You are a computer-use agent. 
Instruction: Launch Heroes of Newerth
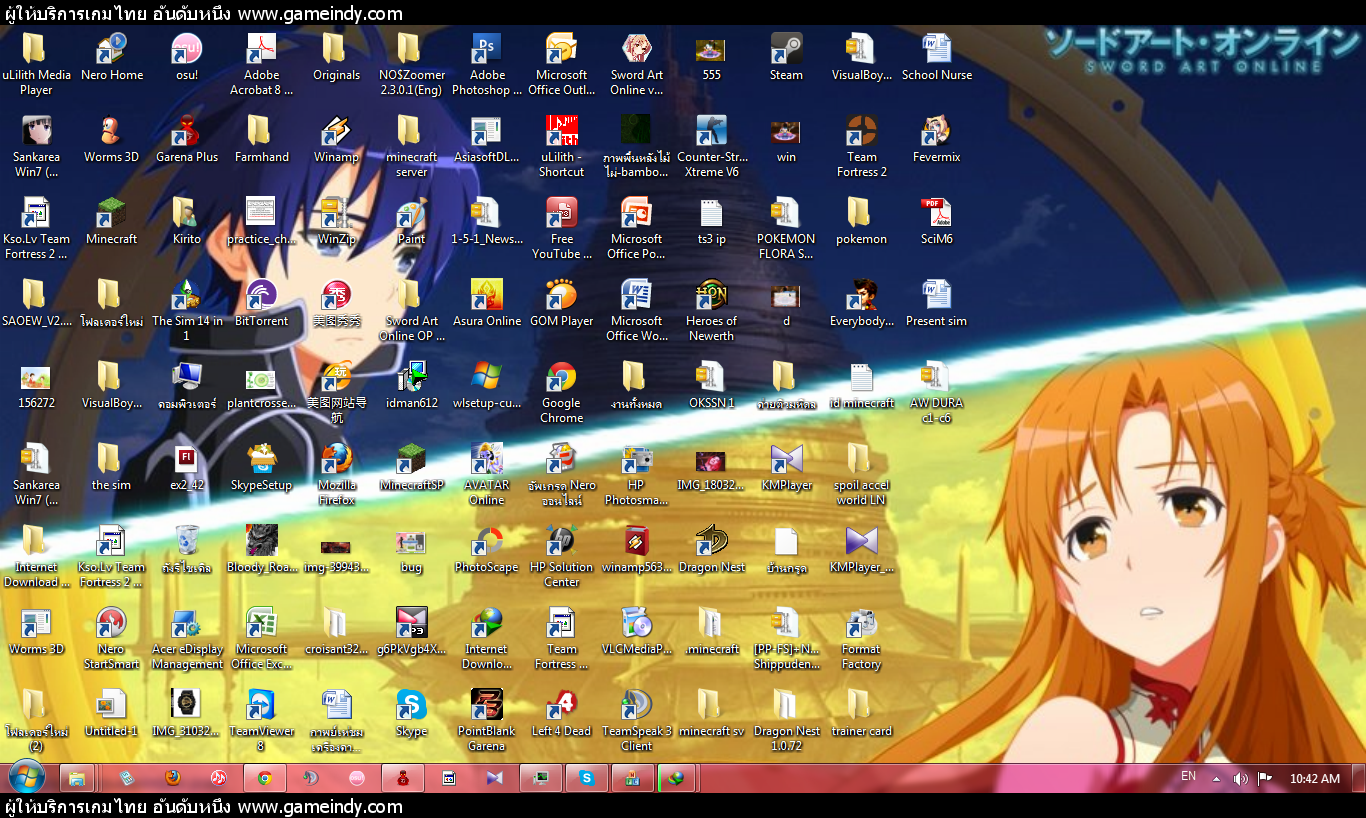(x=712, y=310)
